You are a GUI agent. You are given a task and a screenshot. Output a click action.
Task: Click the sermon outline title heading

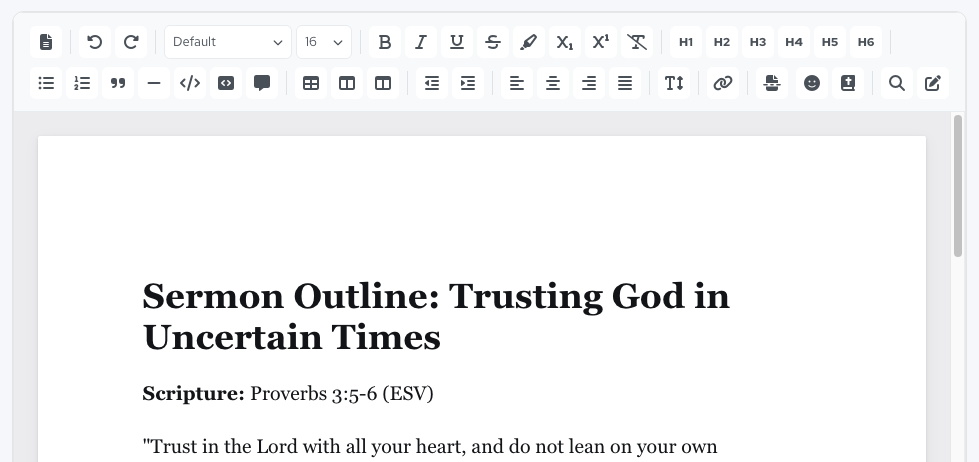(x=436, y=317)
